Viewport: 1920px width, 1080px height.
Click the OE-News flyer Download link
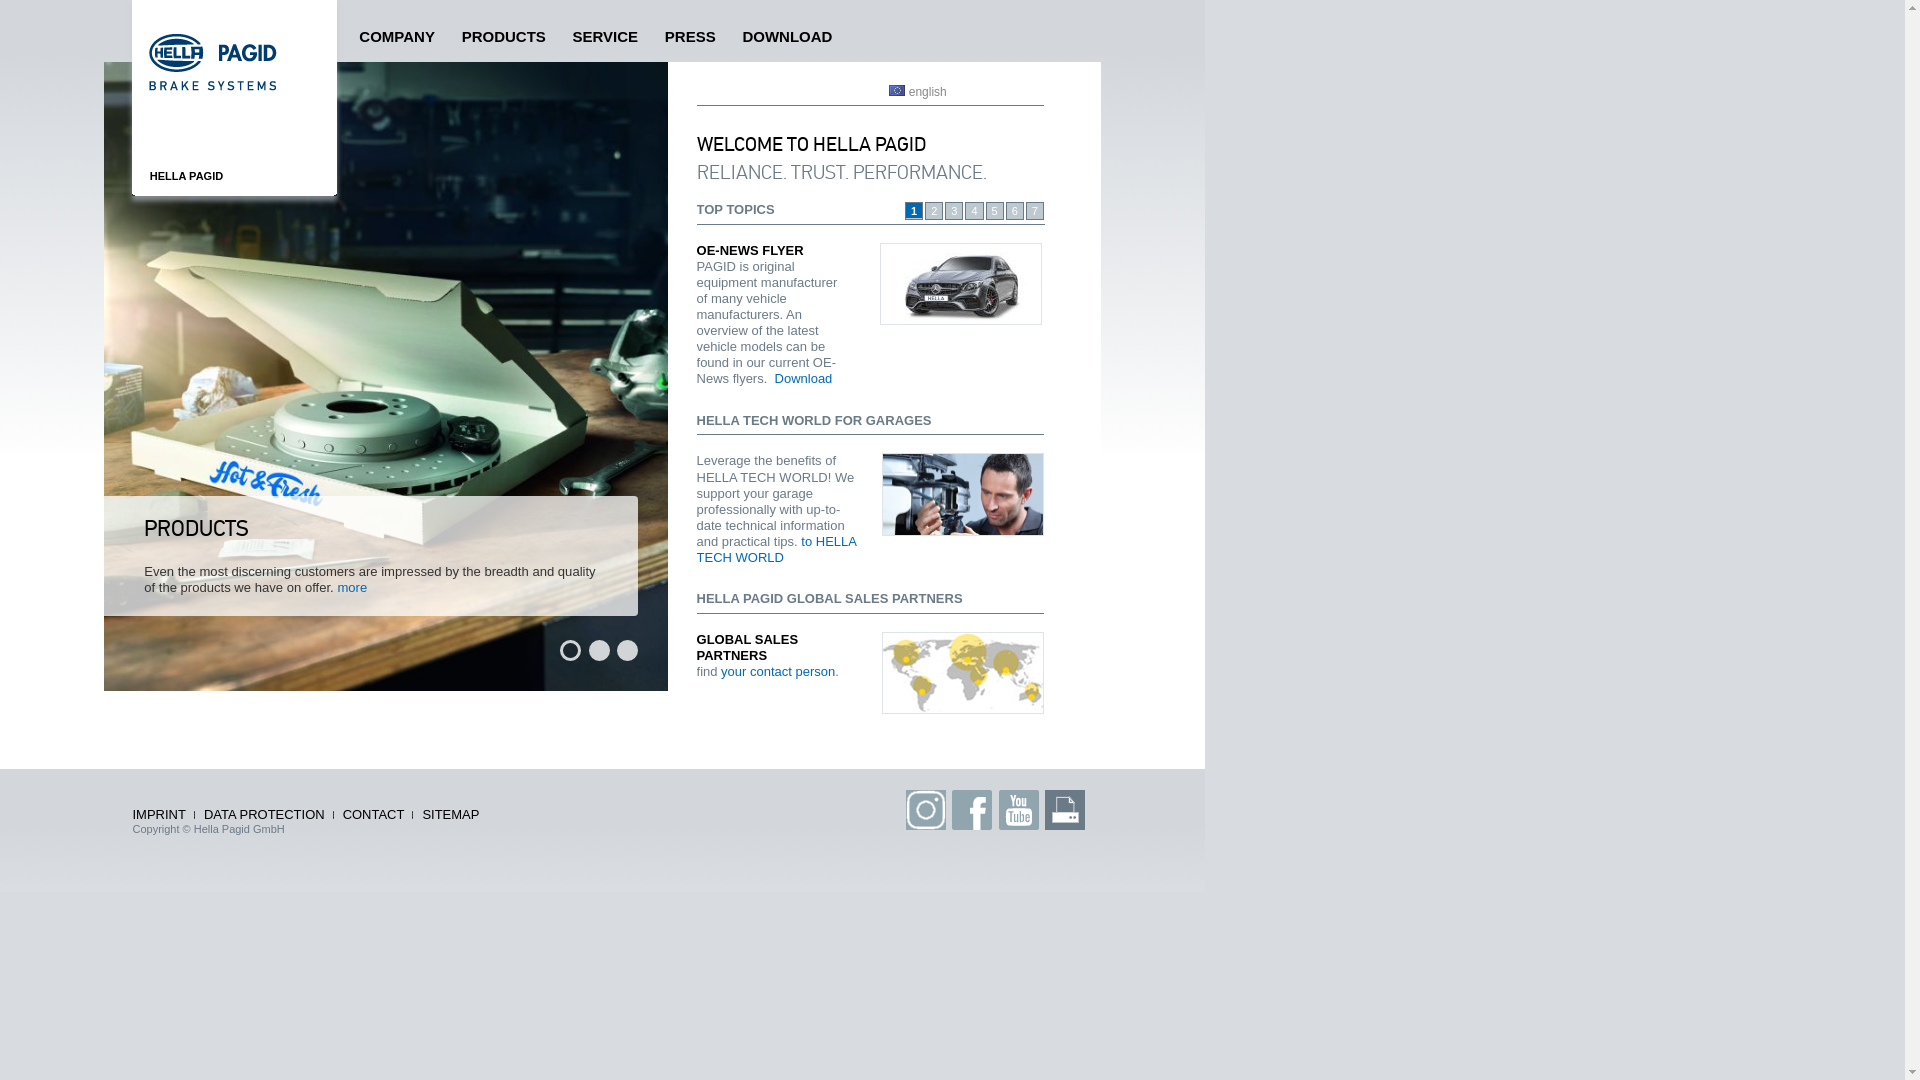pyautogui.click(x=803, y=379)
